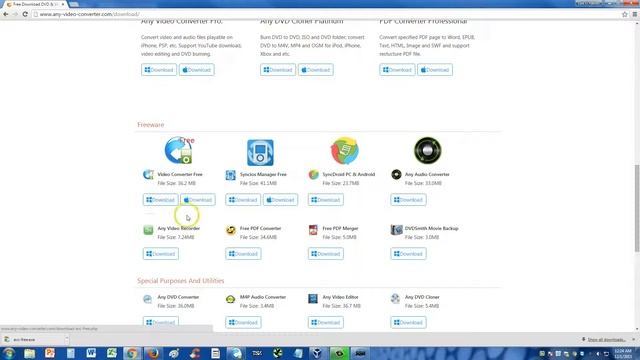Download Free PDF Merger
This screenshot has height=360, width=640.
pyautogui.click(x=326, y=253)
